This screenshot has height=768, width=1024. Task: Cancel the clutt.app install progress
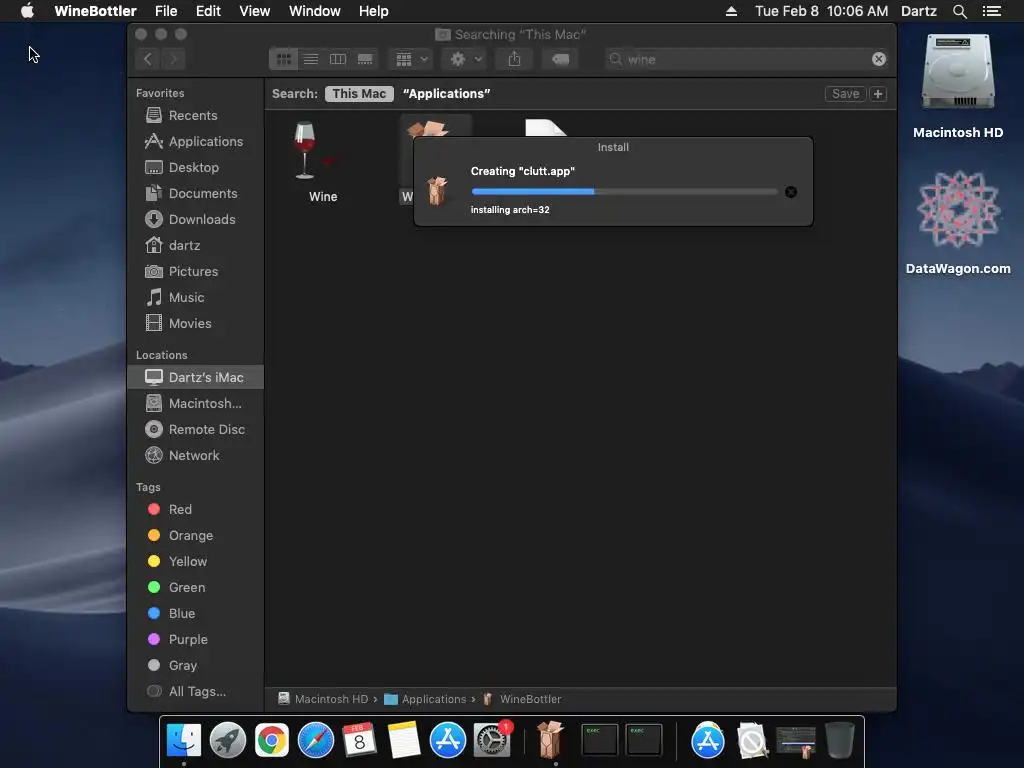point(791,192)
